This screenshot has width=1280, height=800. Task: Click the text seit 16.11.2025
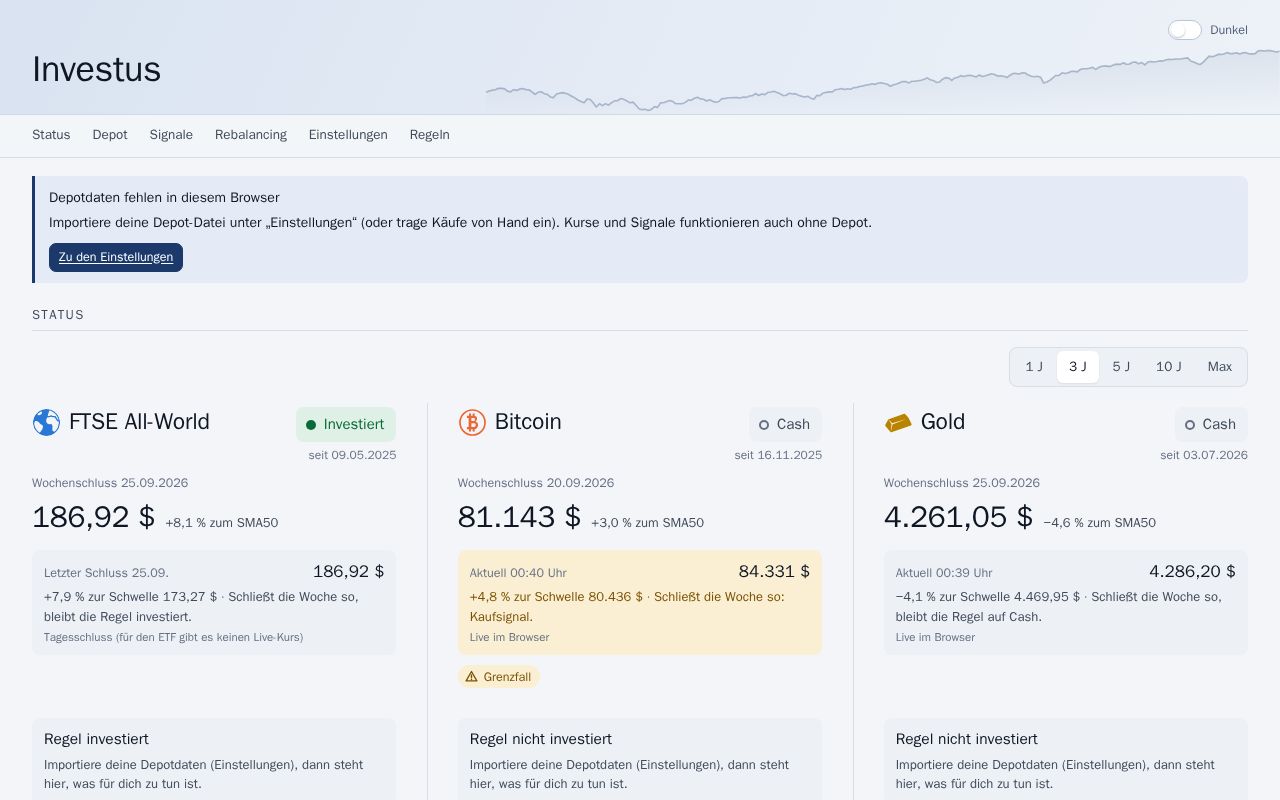pos(778,455)
